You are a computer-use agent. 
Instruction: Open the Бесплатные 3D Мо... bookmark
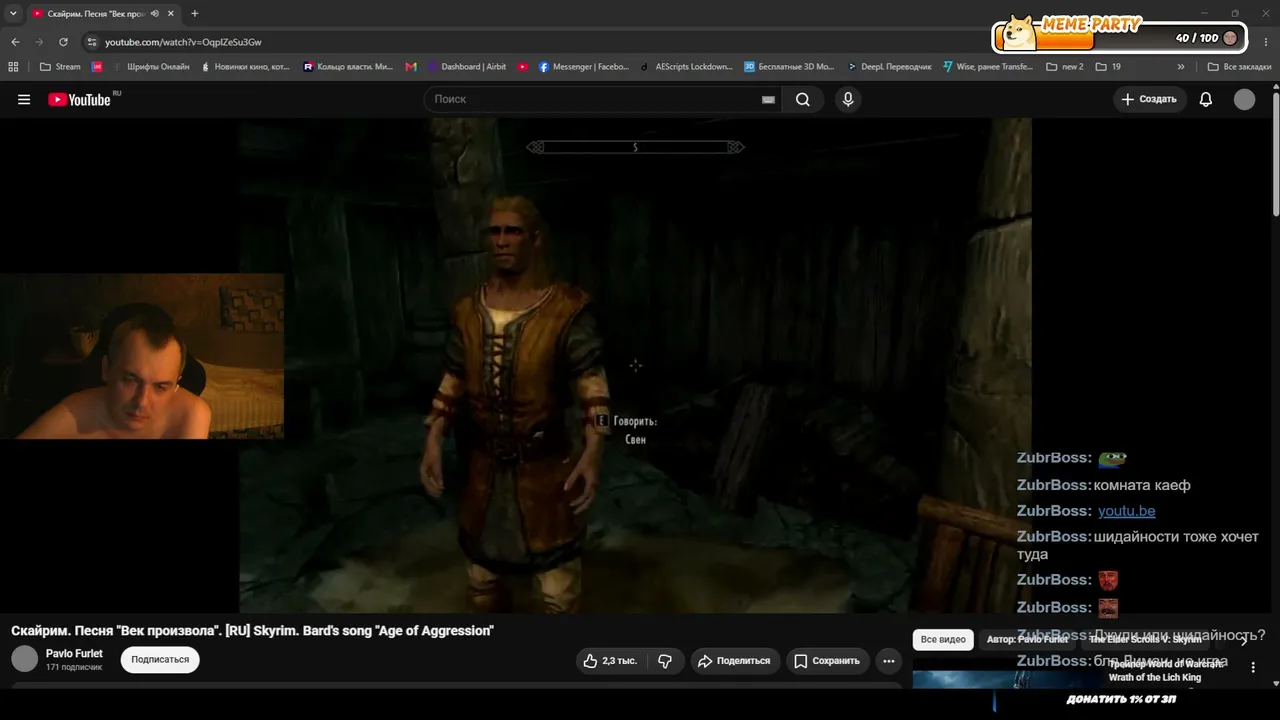[789, 67]
